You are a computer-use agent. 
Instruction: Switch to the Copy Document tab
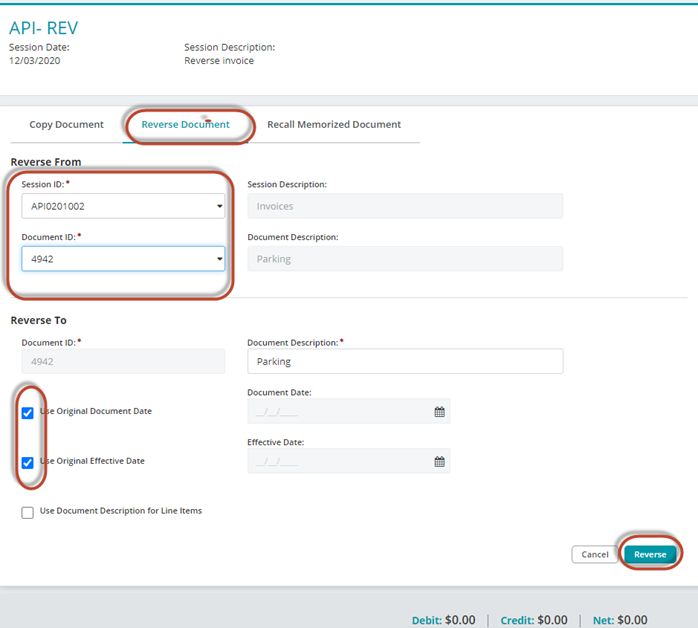[66, 125]
